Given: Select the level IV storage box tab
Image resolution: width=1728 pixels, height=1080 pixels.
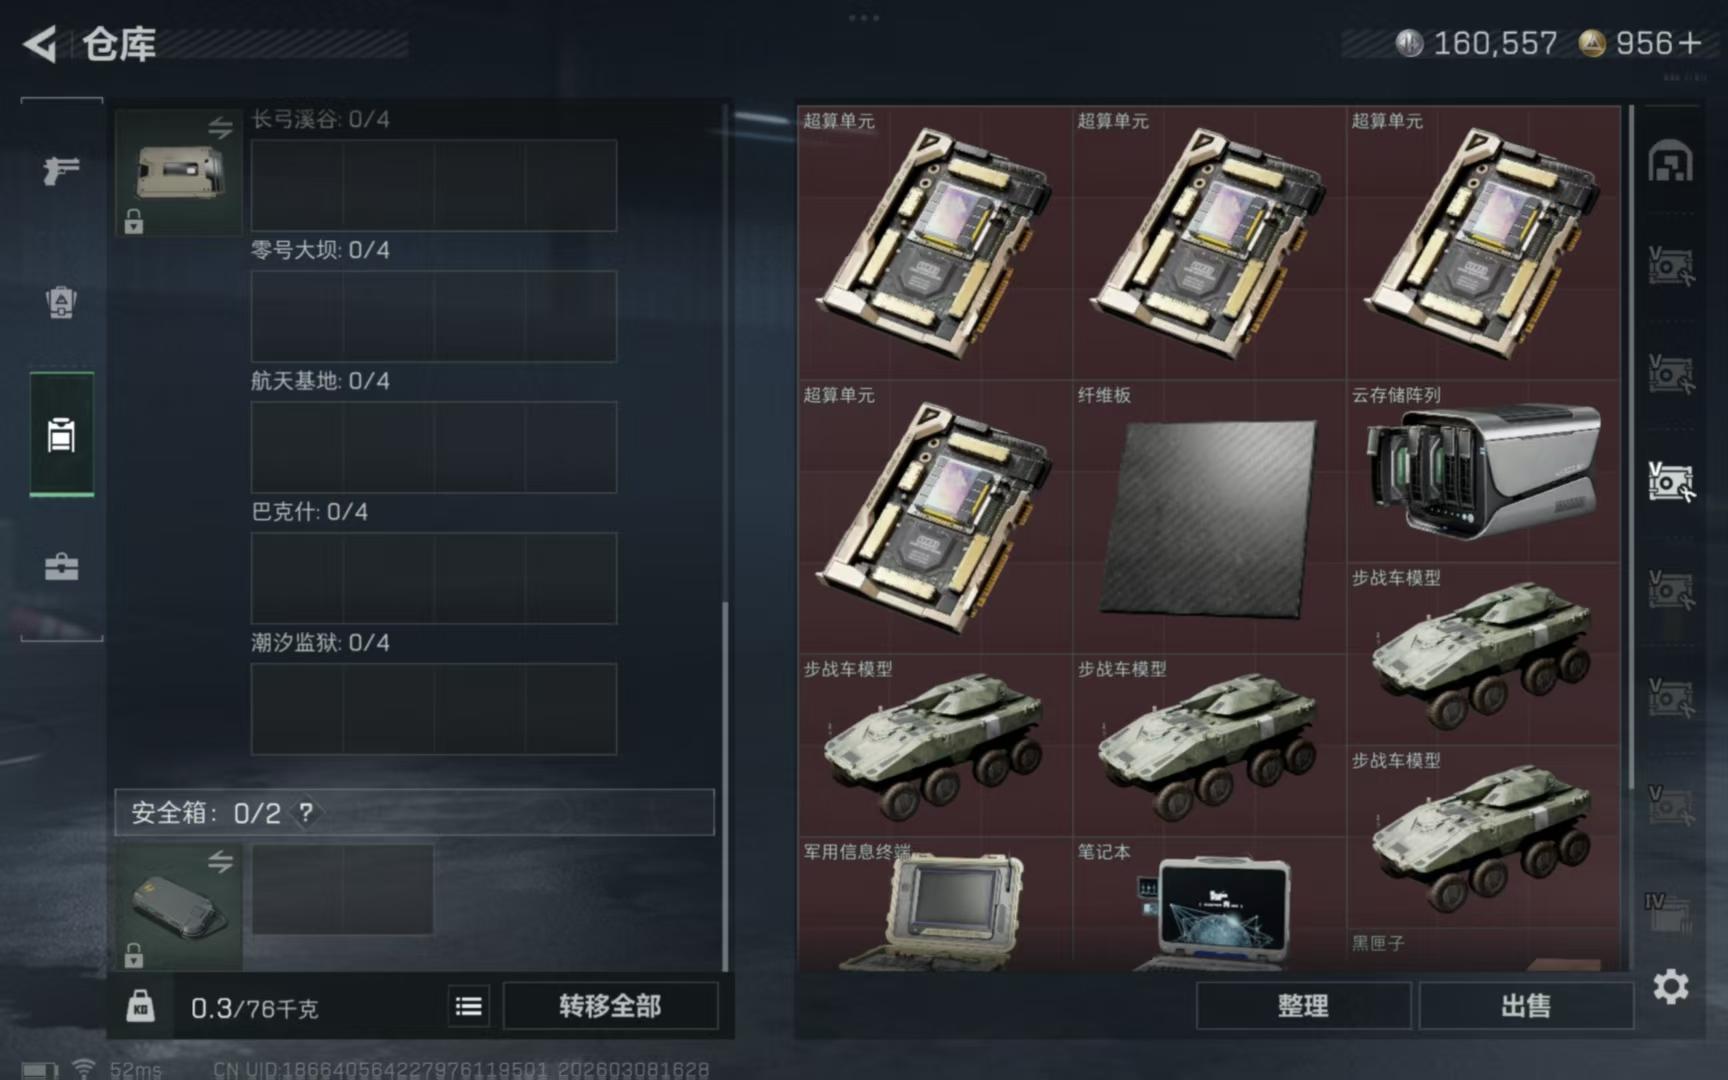Looking at the screenshot, I should coord(1668,912).
